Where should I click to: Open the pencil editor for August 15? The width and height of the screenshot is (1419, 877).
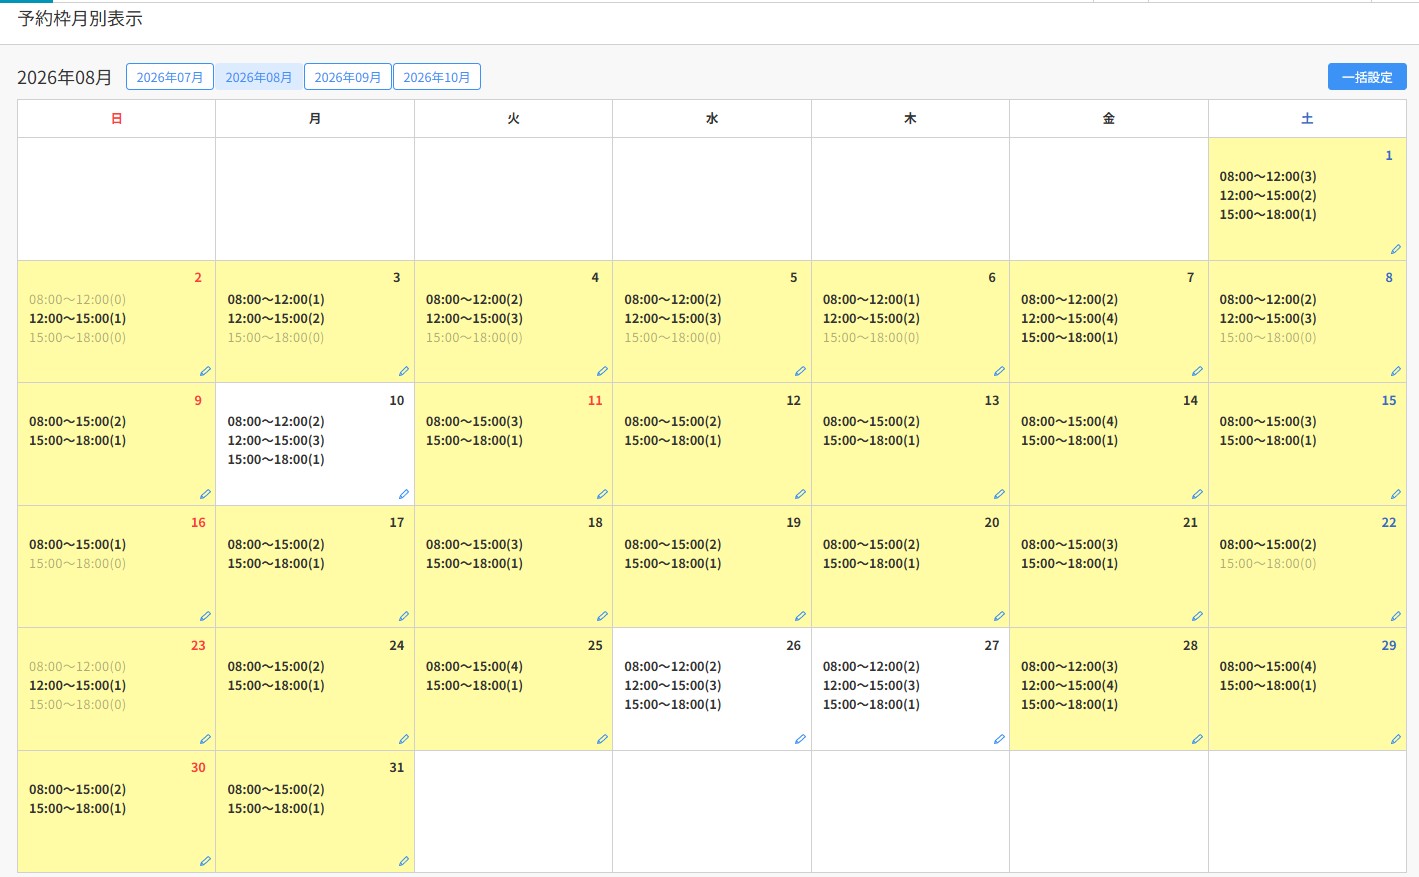(x=1395, y=494)
